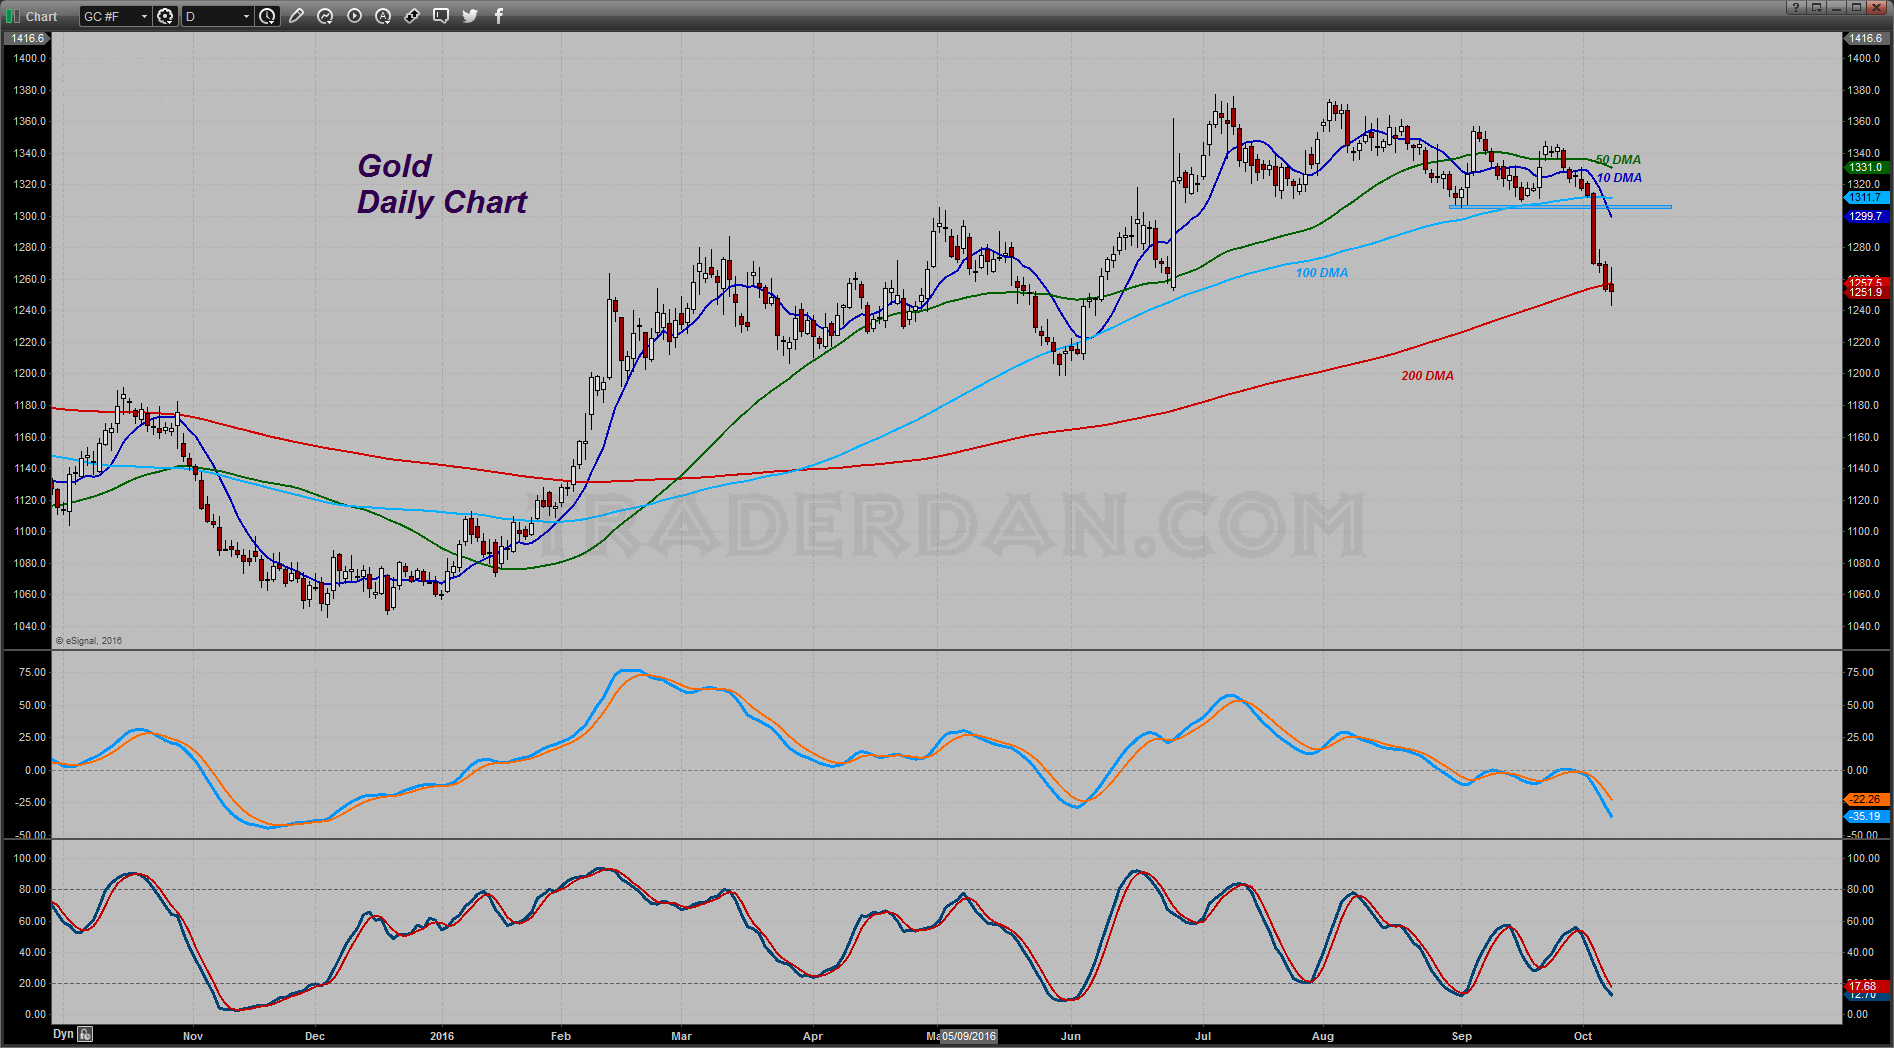The height and width of the screenshot is (1048, 1894).
Task: Click the 50 DMA label
Action: 1618,160
